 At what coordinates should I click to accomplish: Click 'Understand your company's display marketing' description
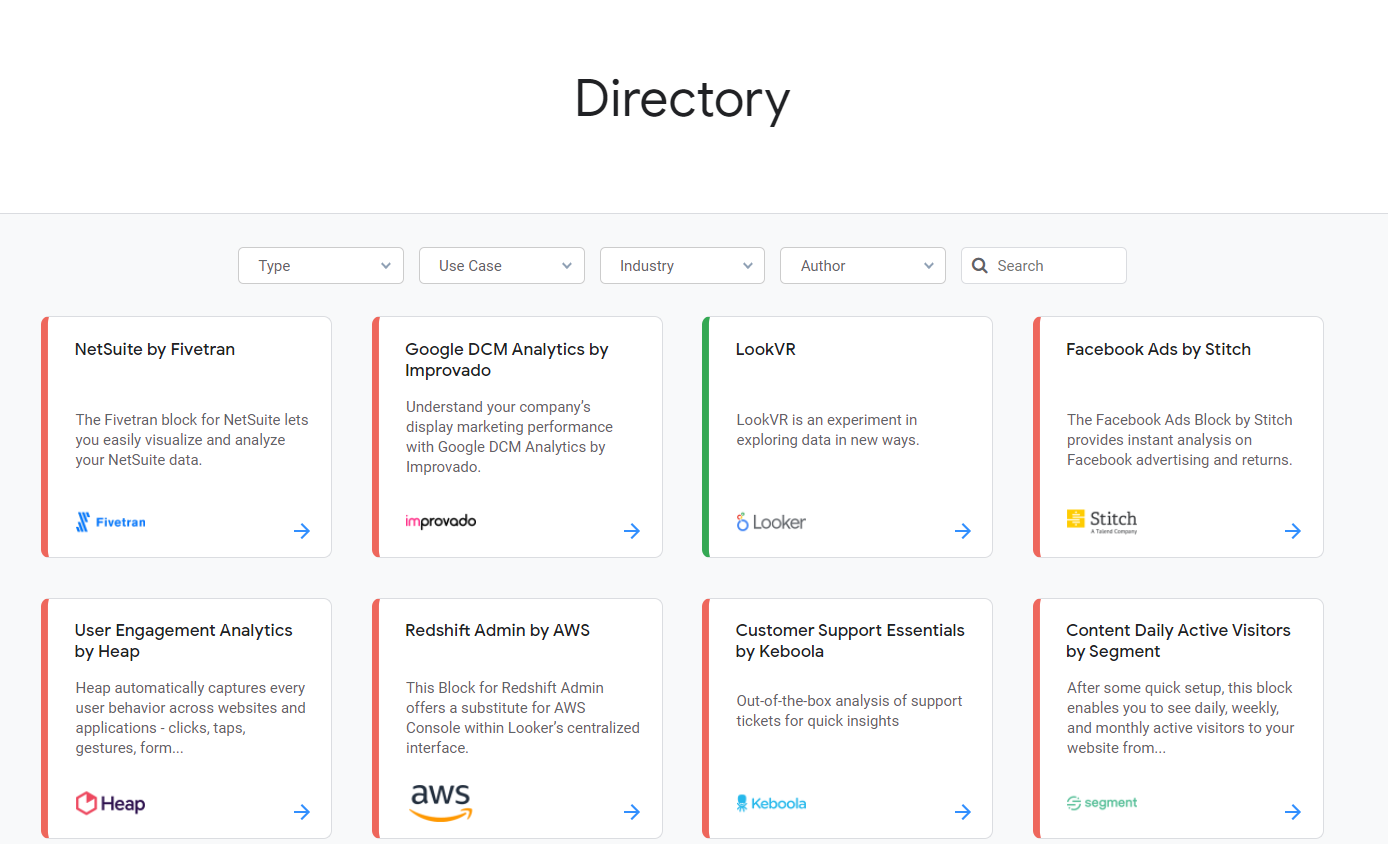pyautogui.click(x=509, y=437)
